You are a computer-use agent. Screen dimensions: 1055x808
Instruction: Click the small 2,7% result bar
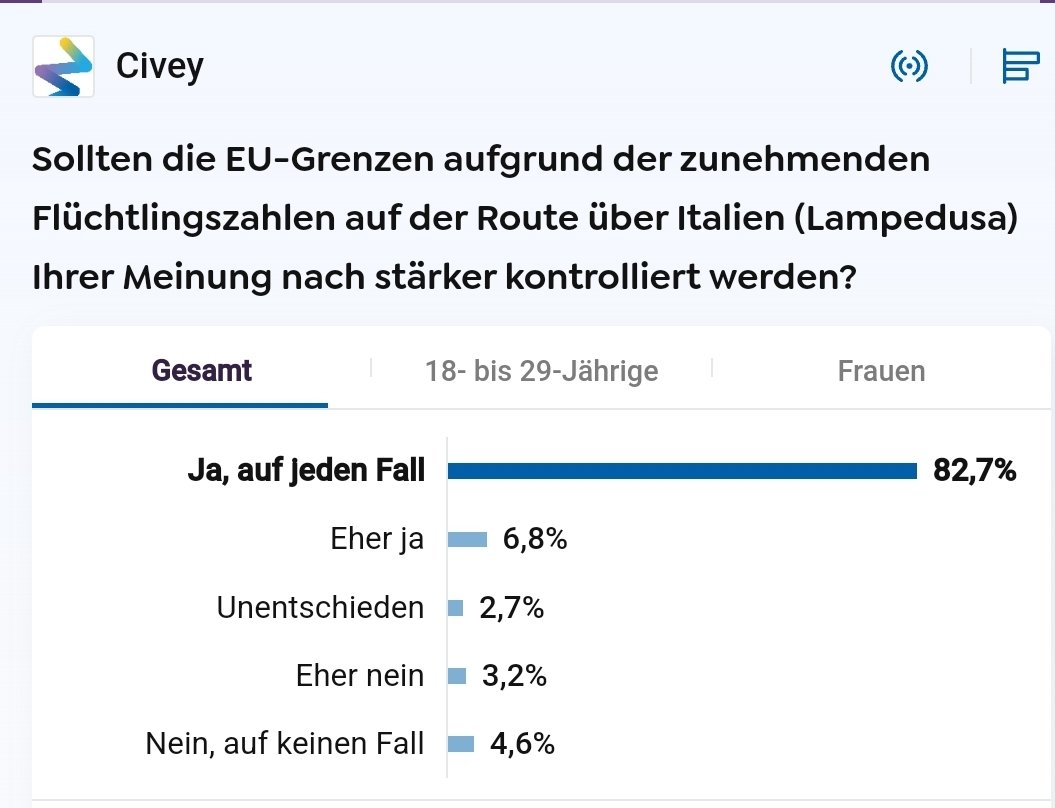456,608
